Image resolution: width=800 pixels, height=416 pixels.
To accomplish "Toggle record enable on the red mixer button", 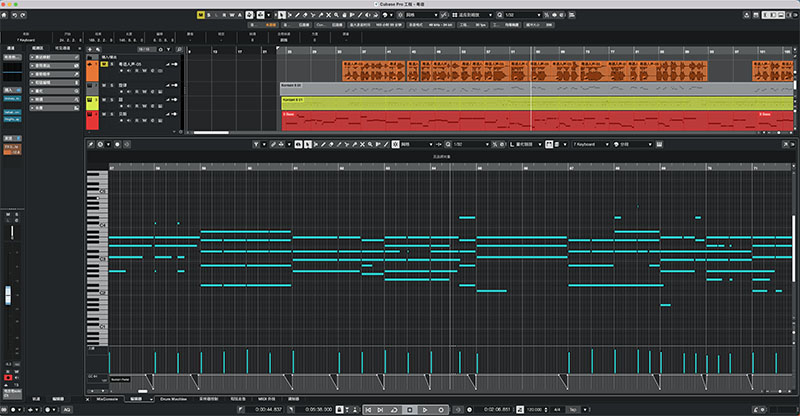I will 8,378.
